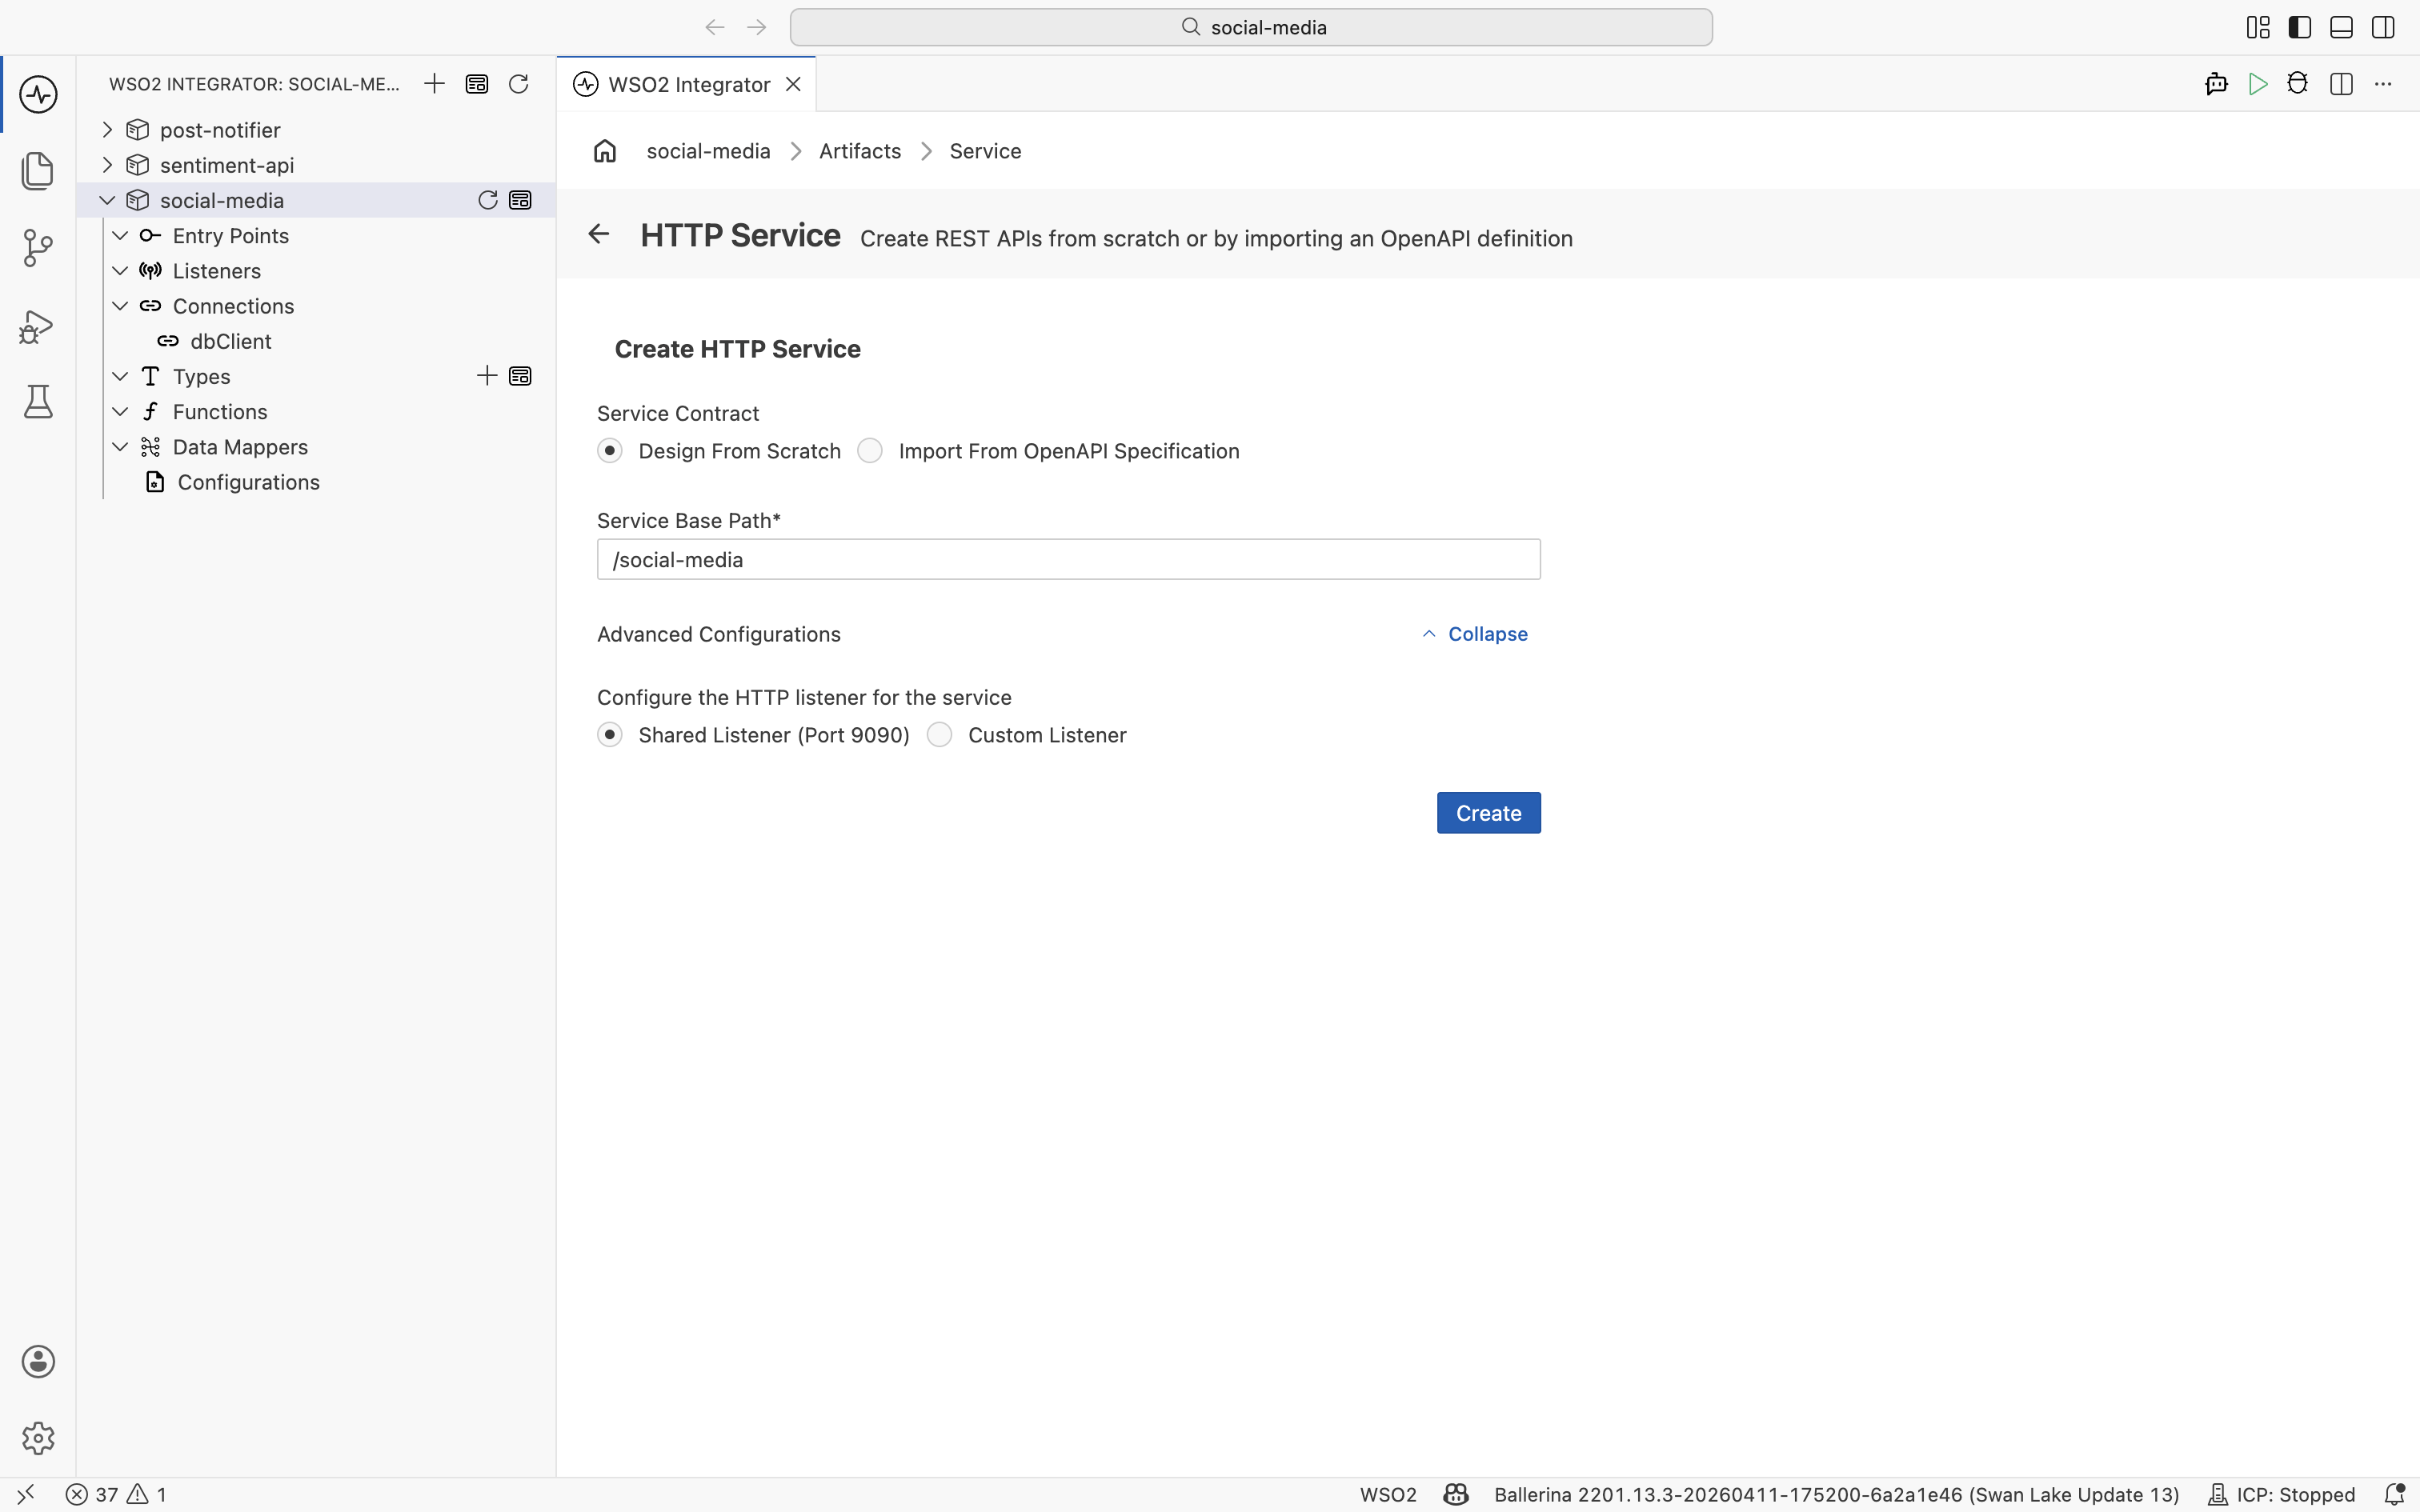This screenshot has height=1512, width=2420.
Task: Split the editor right
Action: (2341, 84)
